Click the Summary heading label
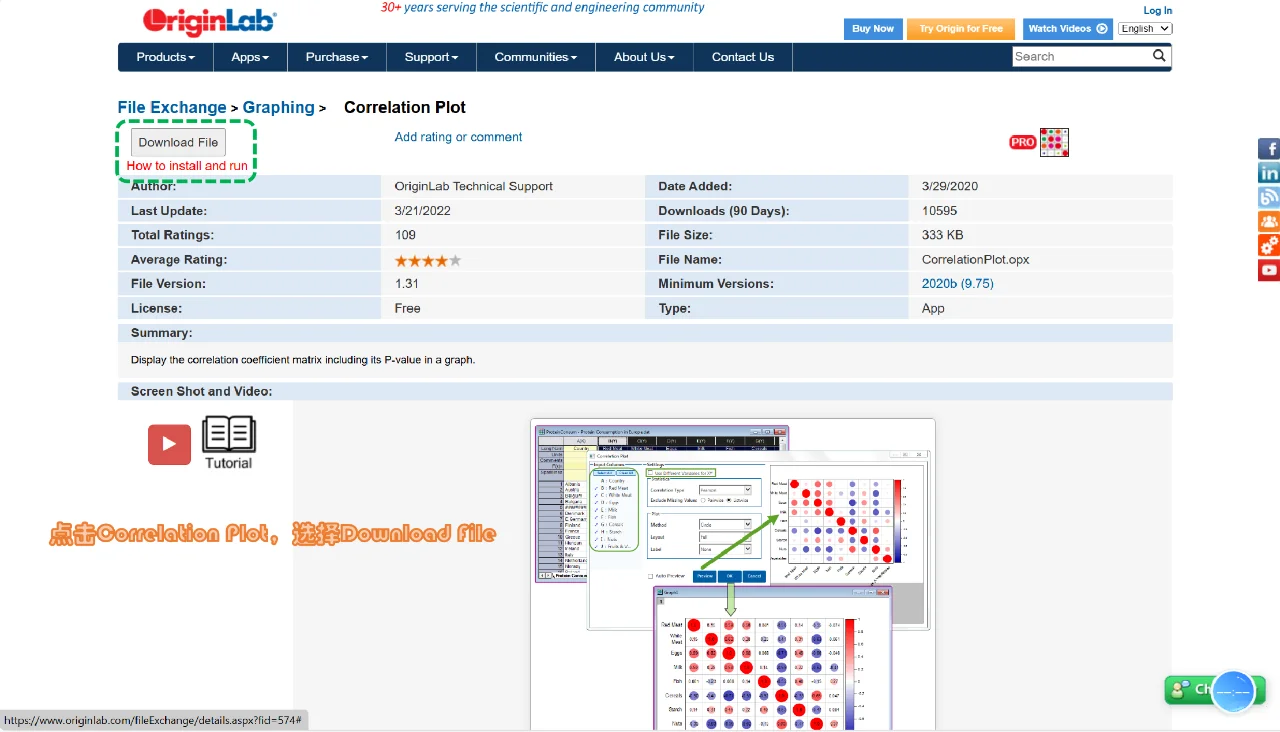Image resolution: width=1280 pixels, height=732 pixels. 162,333
